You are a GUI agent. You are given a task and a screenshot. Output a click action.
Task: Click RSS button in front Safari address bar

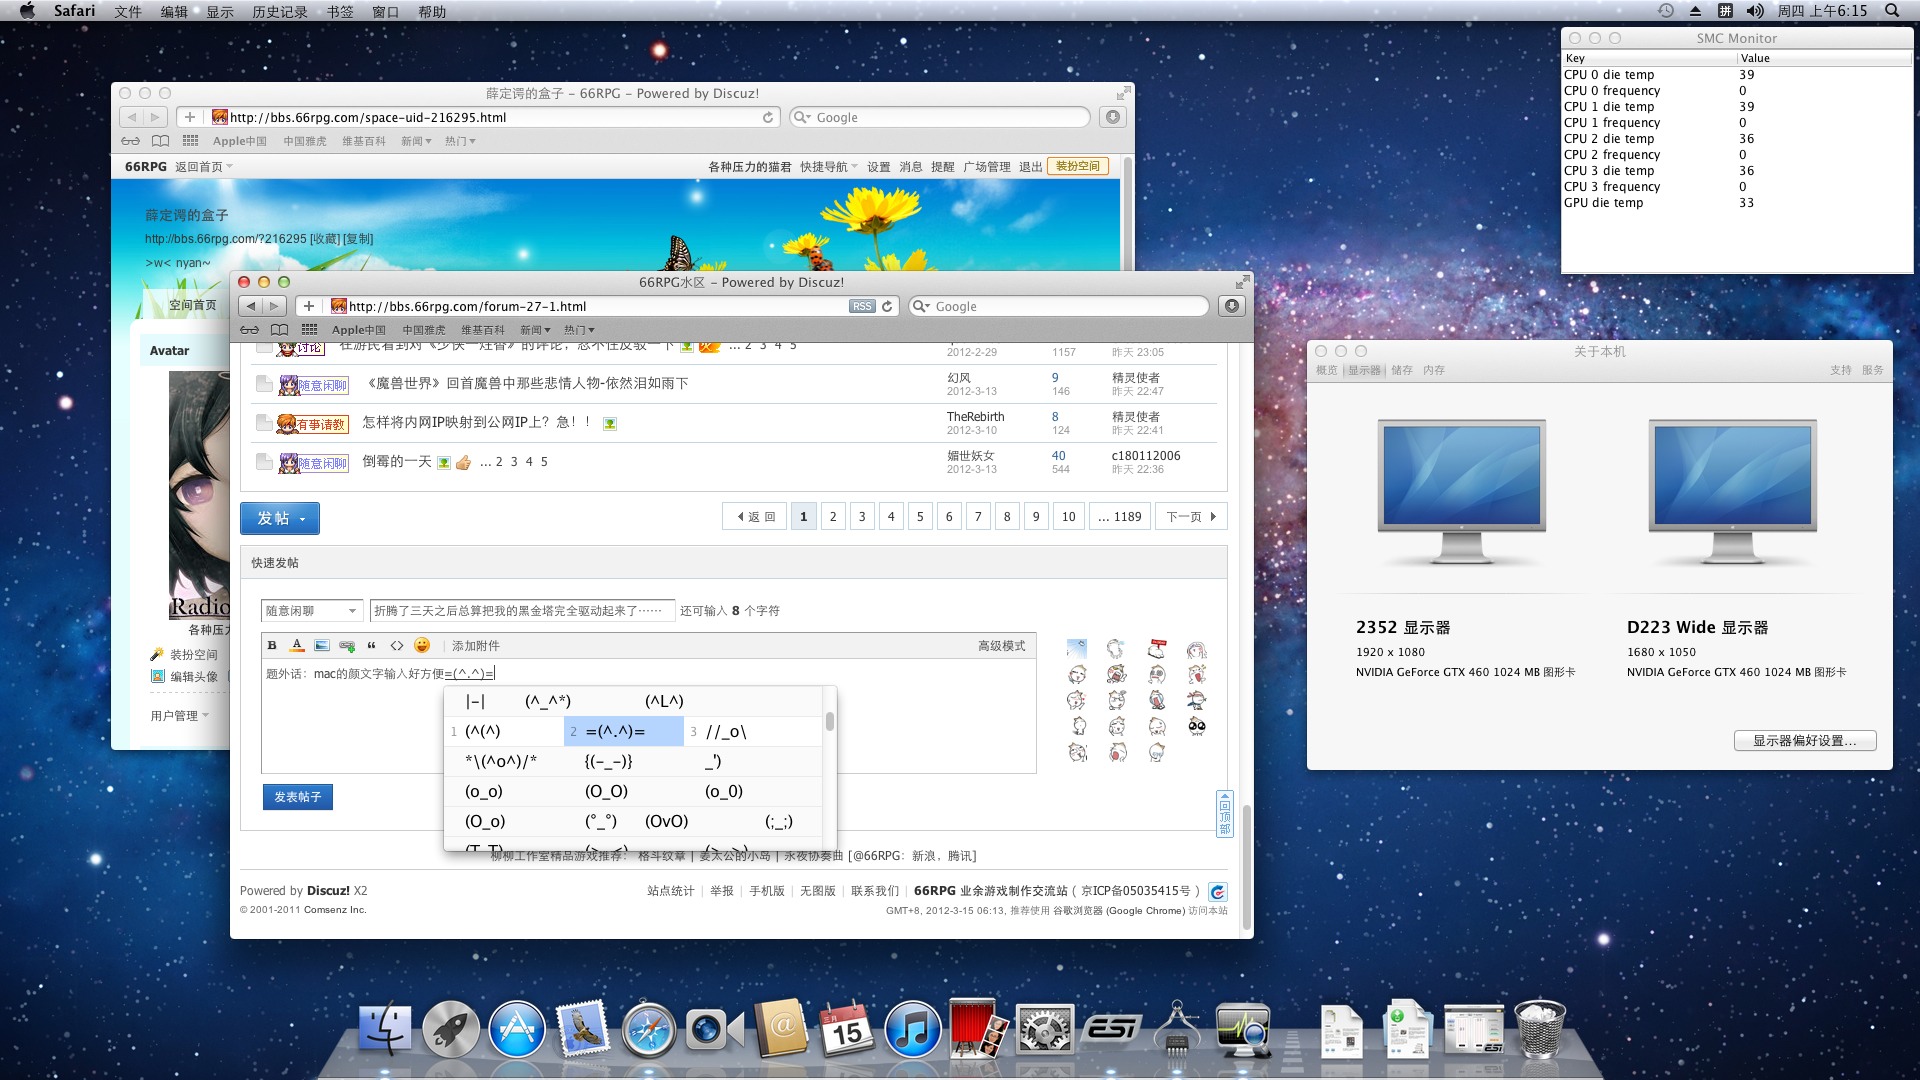pos(862,306)
